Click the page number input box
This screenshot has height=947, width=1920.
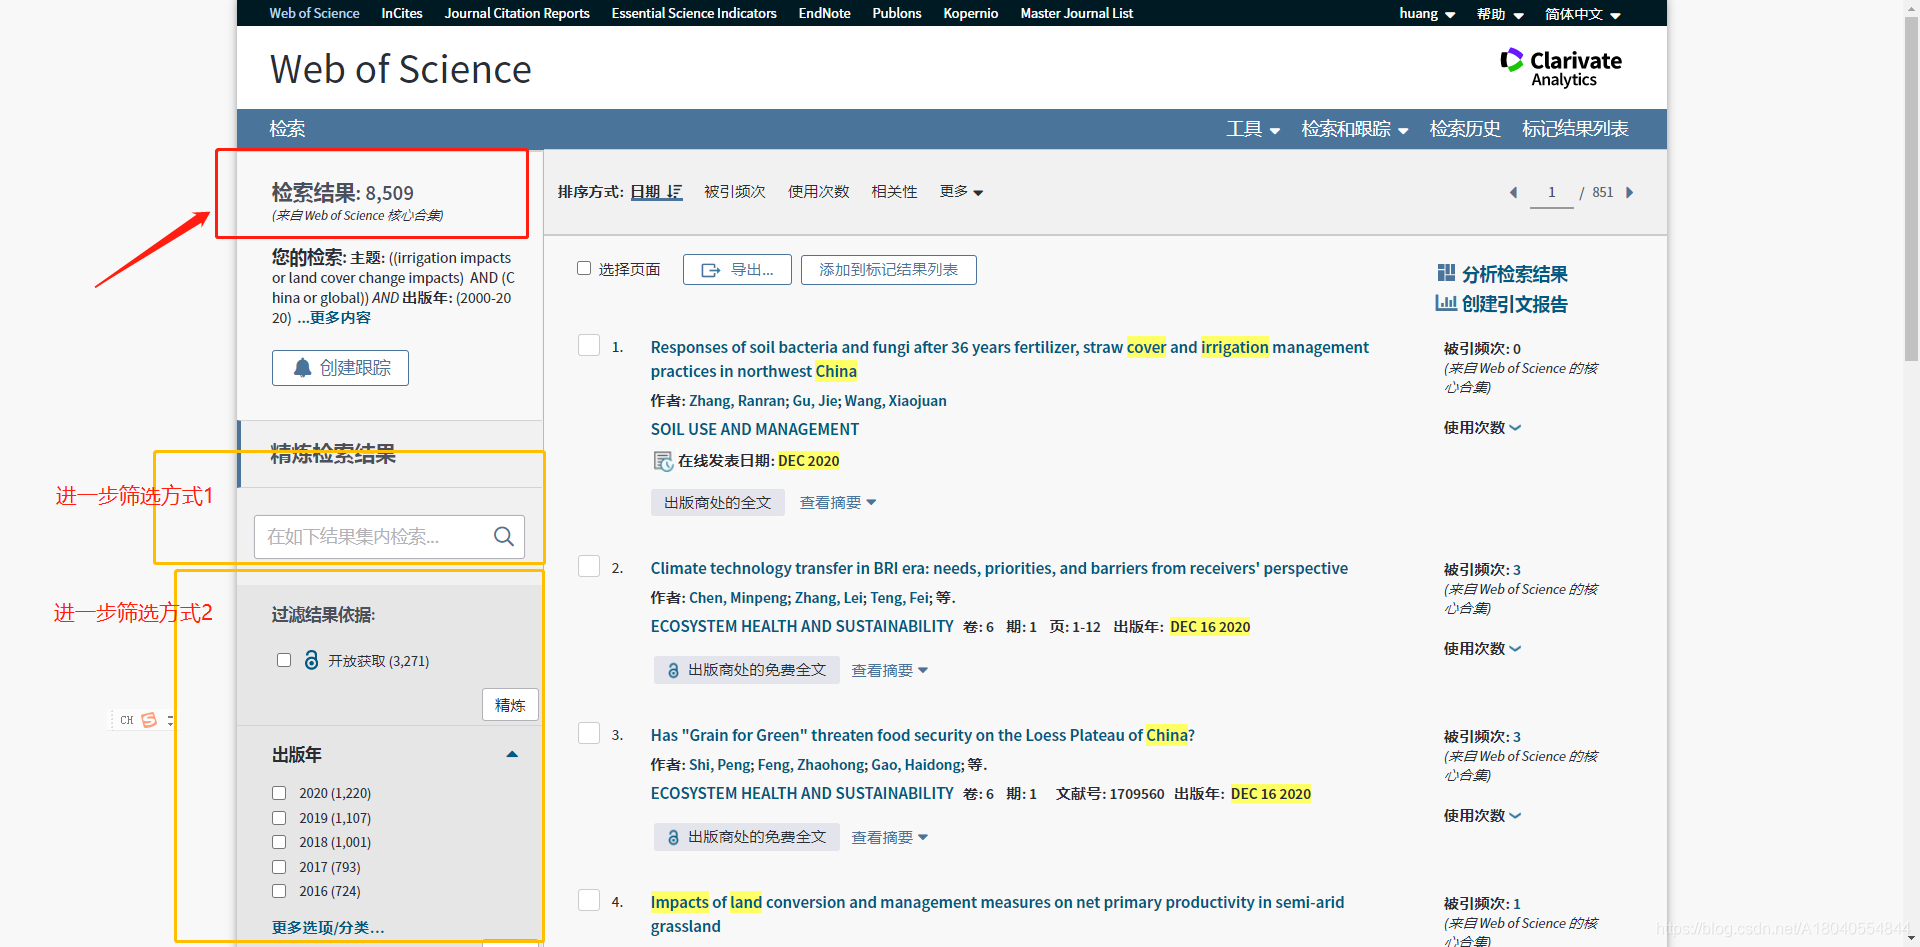click(x=1551, y=192)
